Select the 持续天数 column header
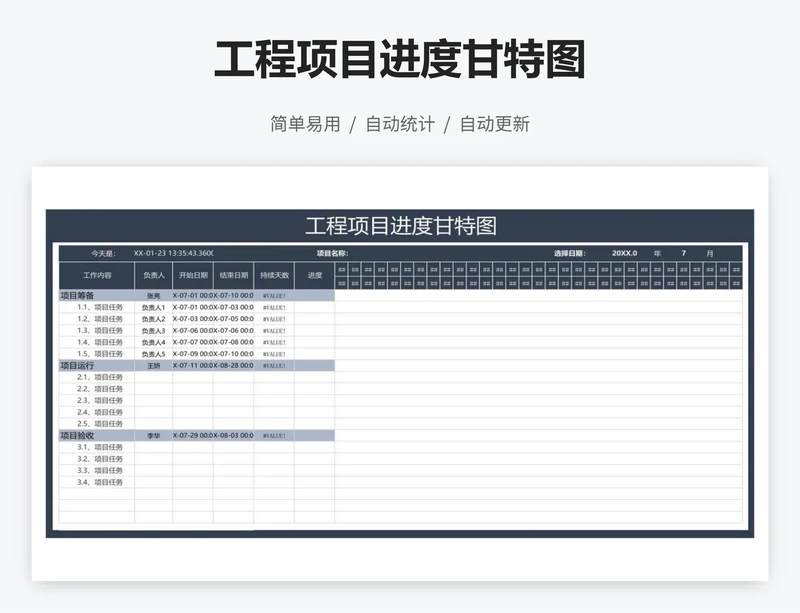800x613 pixels. [x=274, y=276]
